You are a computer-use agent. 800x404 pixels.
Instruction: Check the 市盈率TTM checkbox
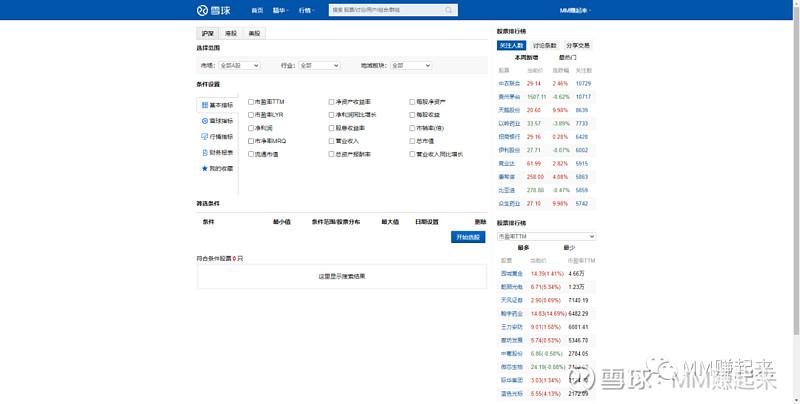[251, 102]
